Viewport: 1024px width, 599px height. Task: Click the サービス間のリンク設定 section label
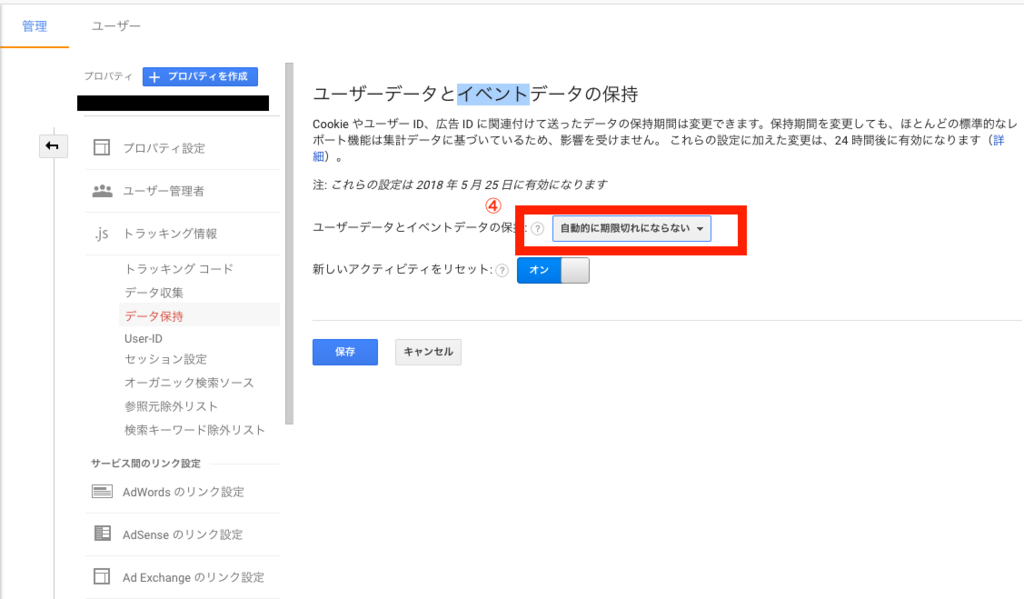146,463
